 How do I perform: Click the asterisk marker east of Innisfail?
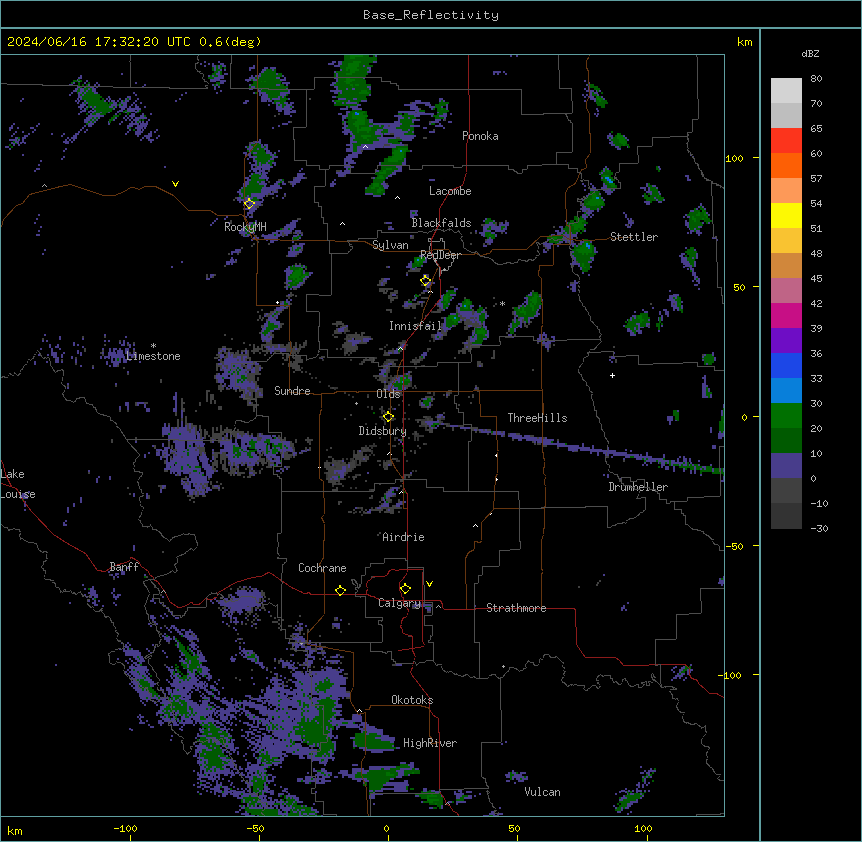coord(502,303)
